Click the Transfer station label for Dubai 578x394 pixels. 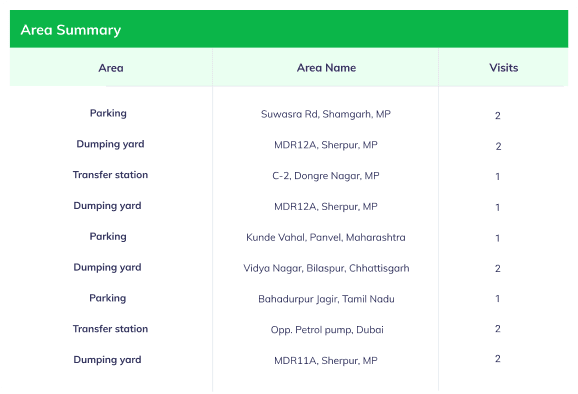(110, 329)
